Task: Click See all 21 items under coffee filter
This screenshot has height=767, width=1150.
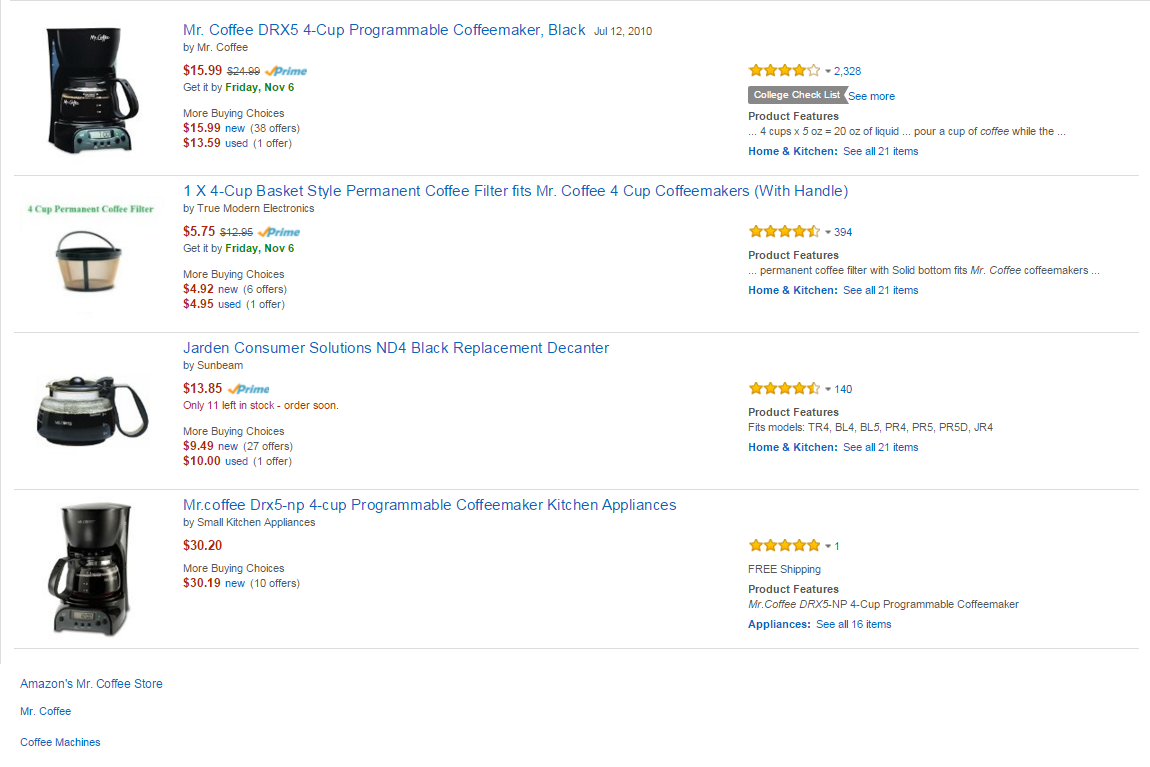Action: tap(880, 290)
